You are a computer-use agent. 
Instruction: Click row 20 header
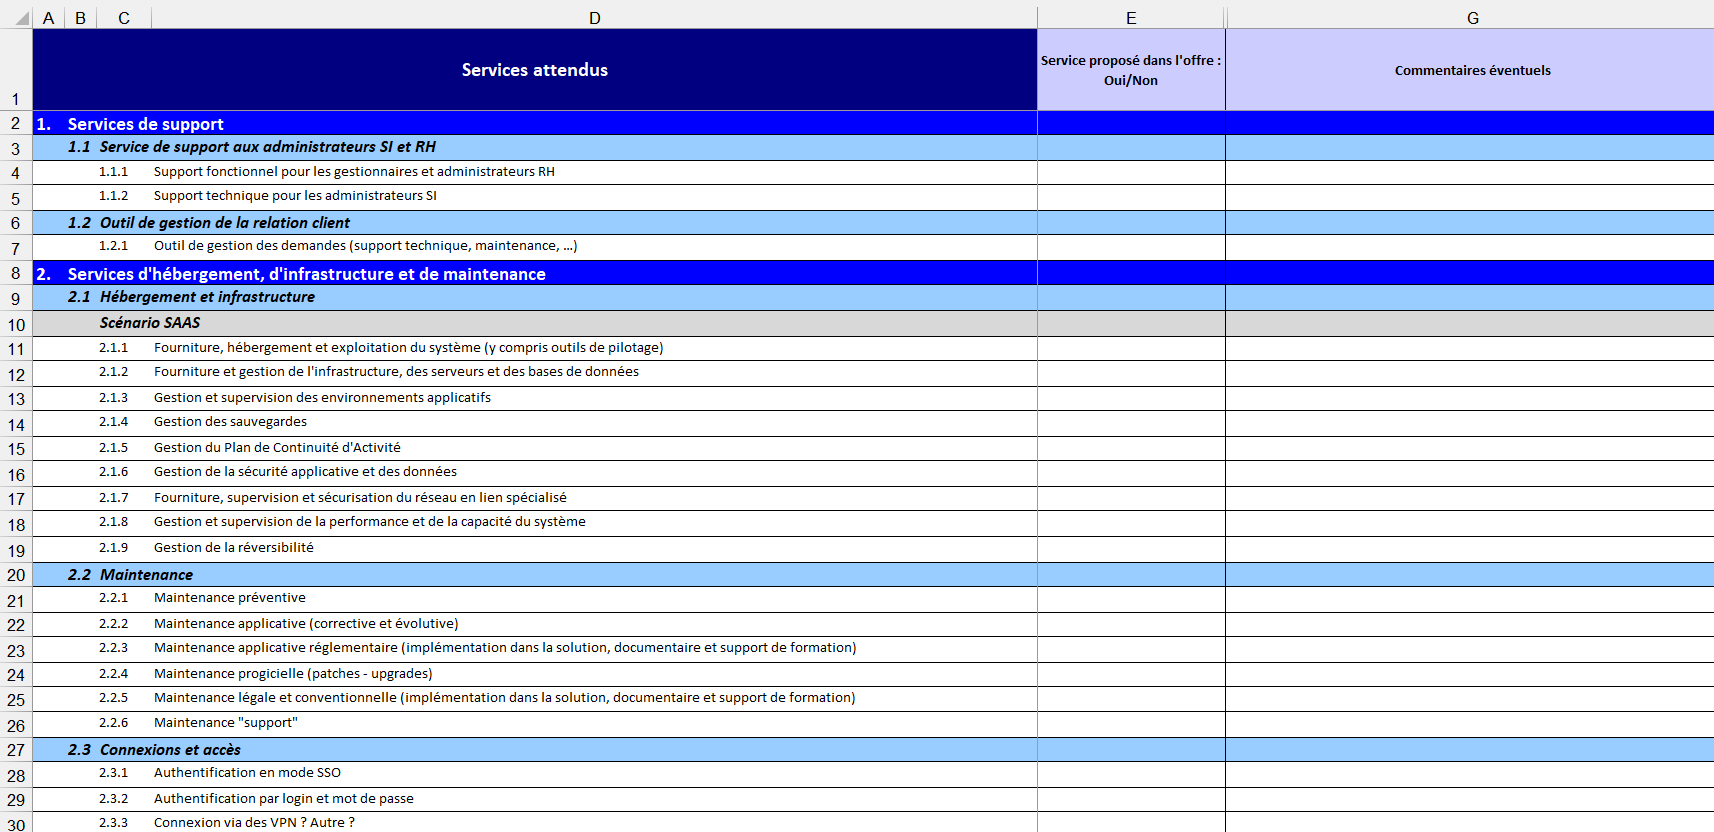16,575
